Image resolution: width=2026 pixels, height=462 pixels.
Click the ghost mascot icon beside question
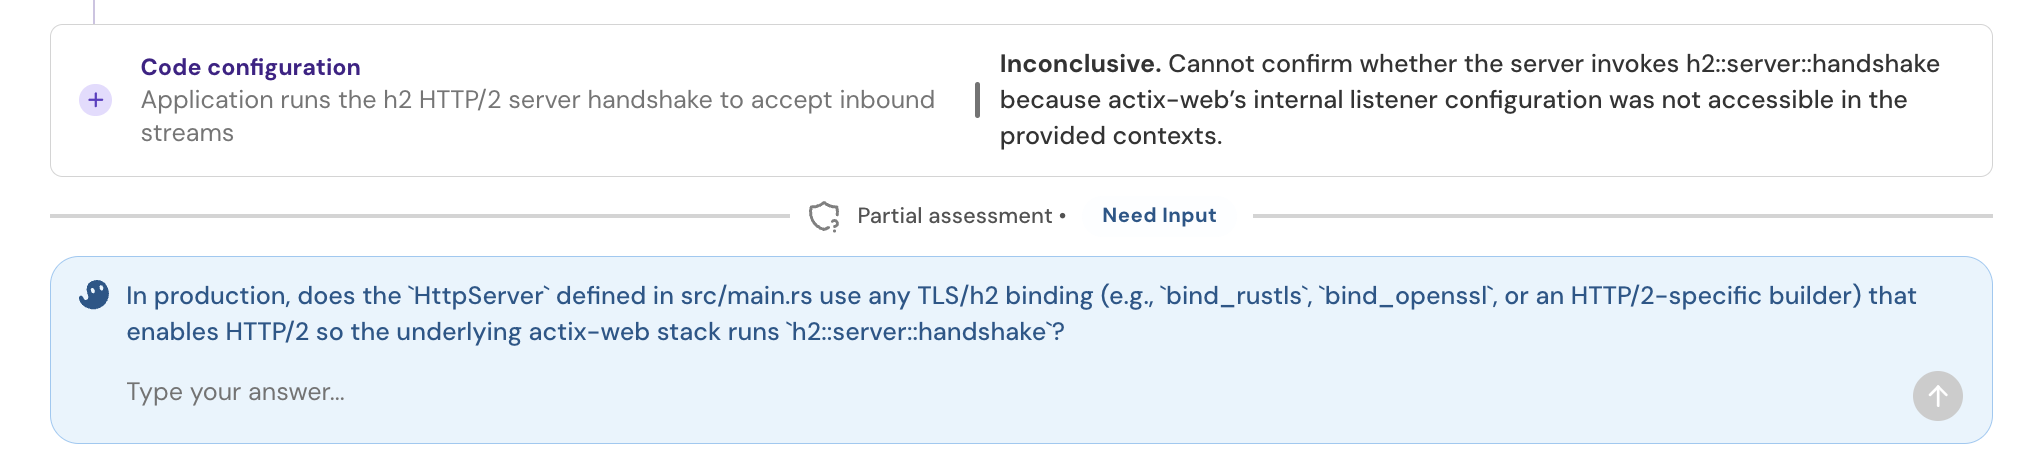(94, 295)
